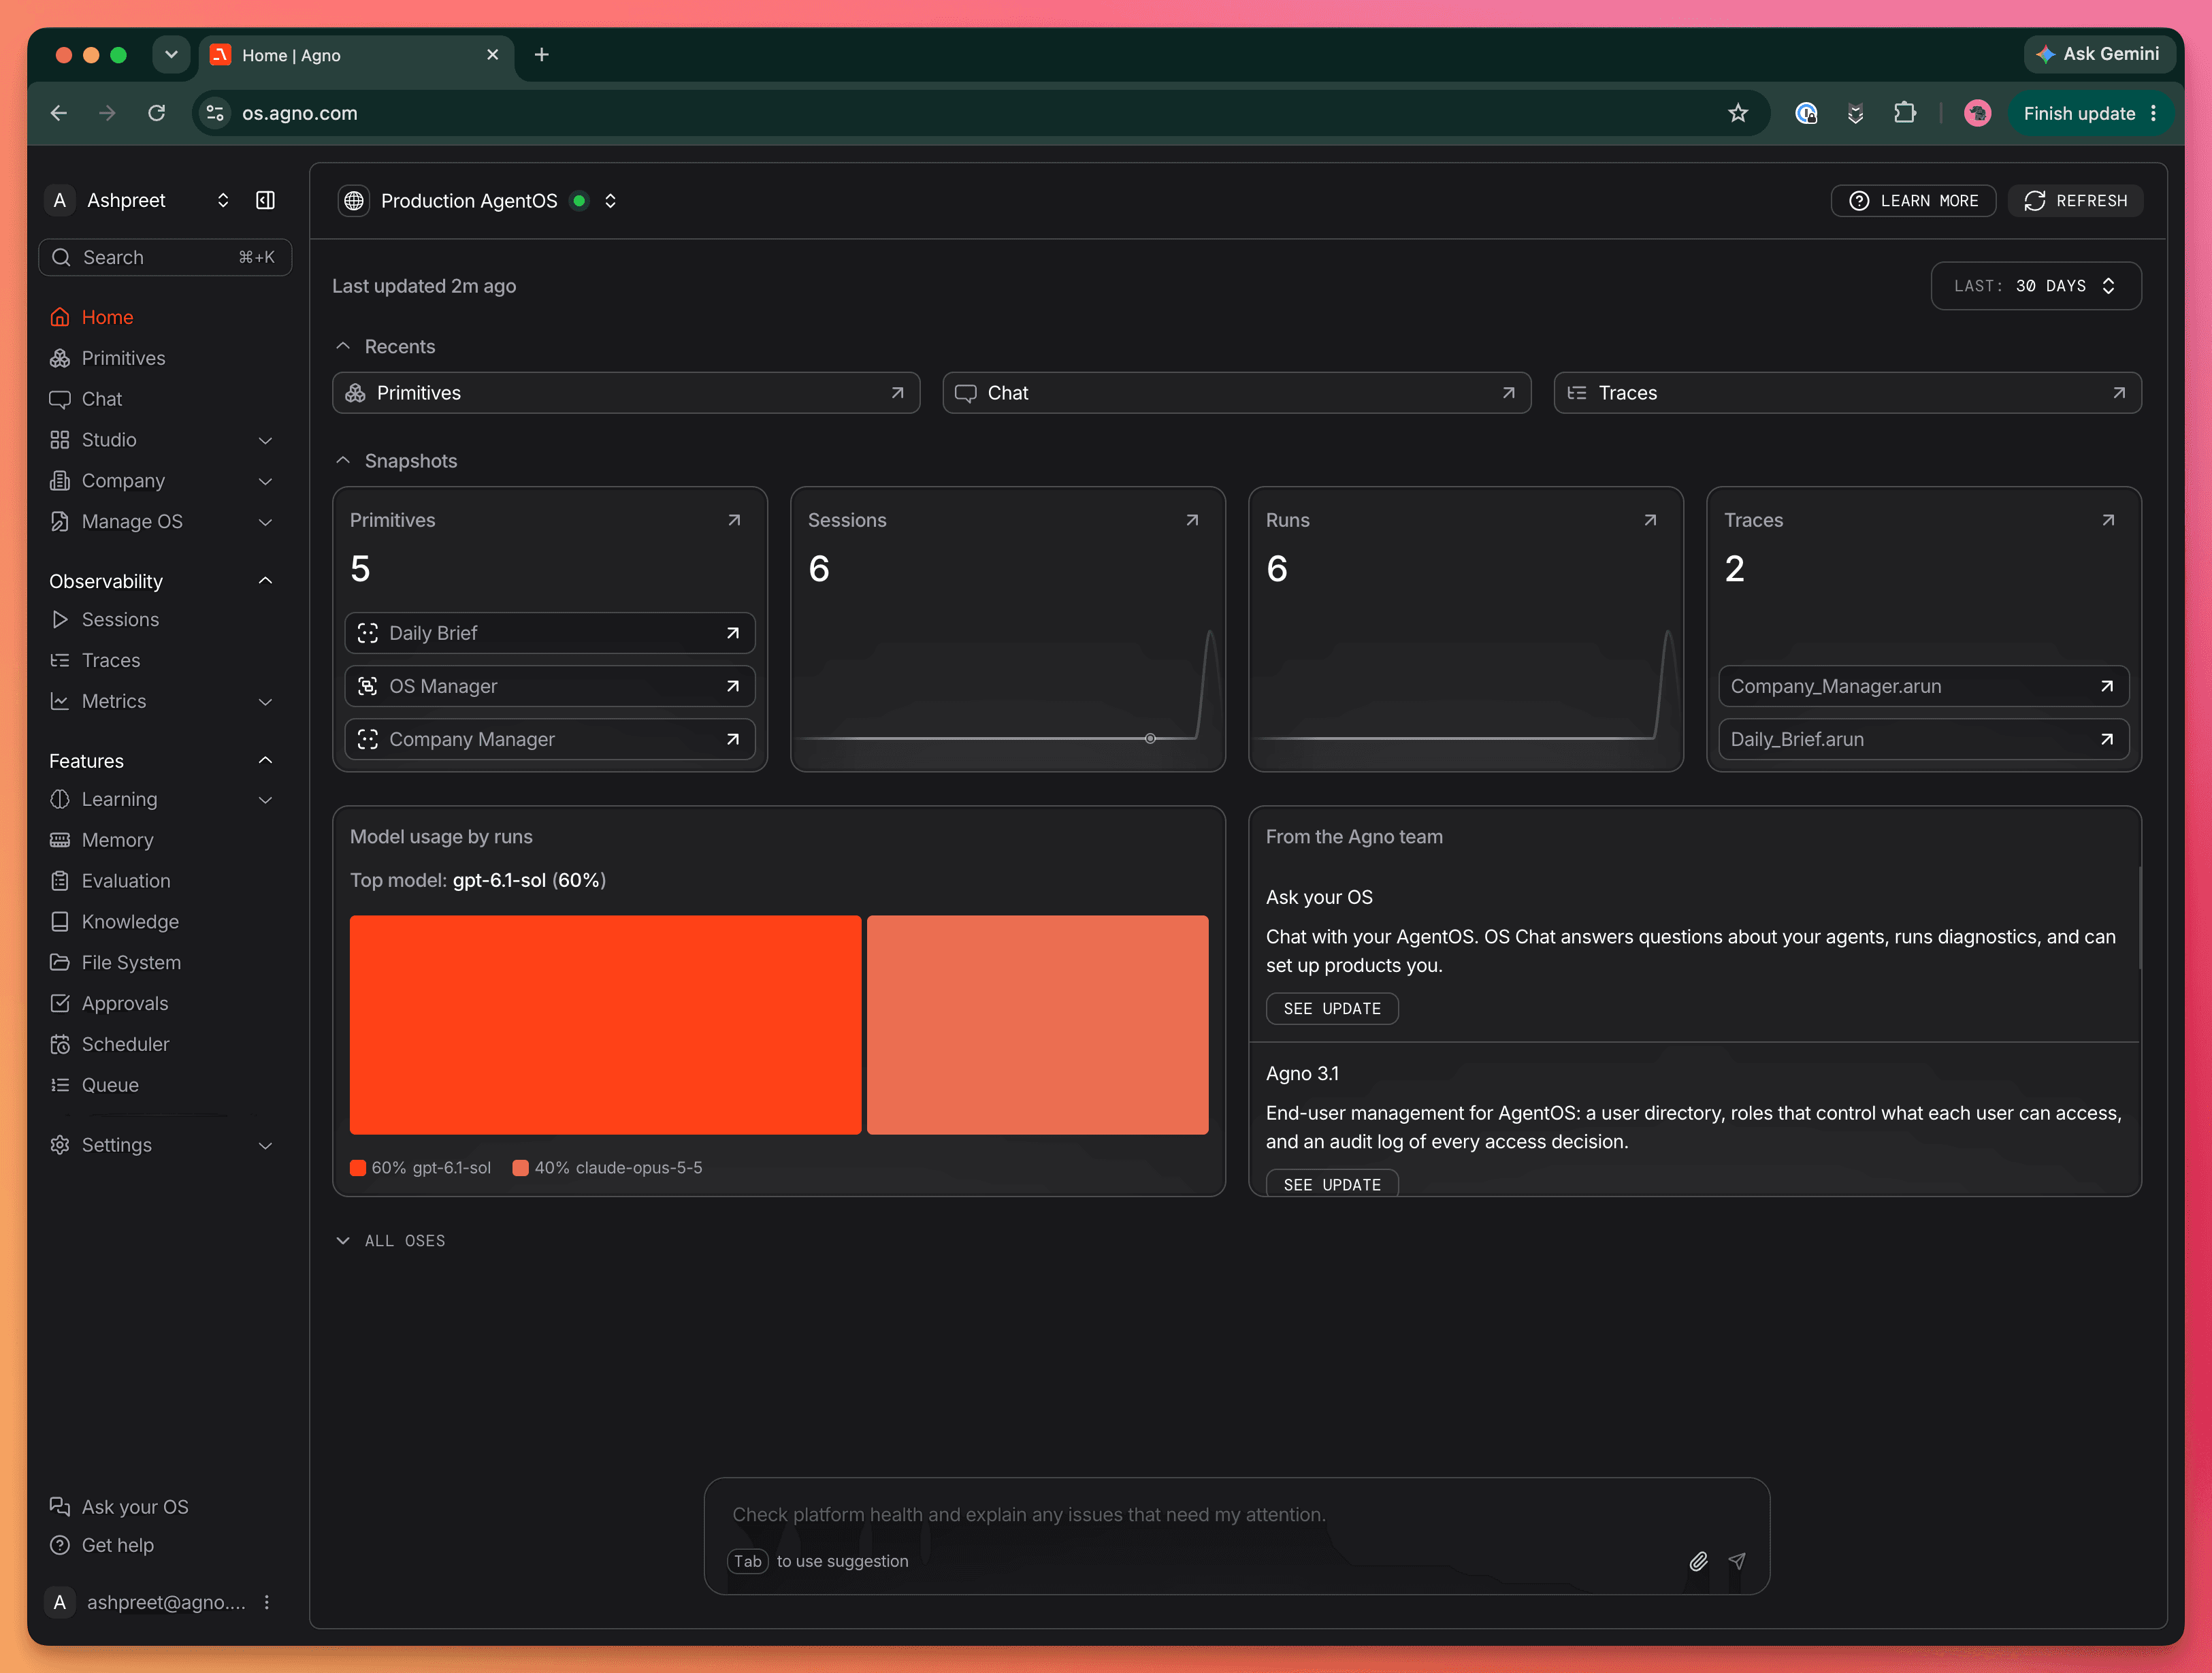The height and width of the screenshot is (1673, 2212).
Task: Open the Company_Manager.arun trace
Action: coord(1923,686)
